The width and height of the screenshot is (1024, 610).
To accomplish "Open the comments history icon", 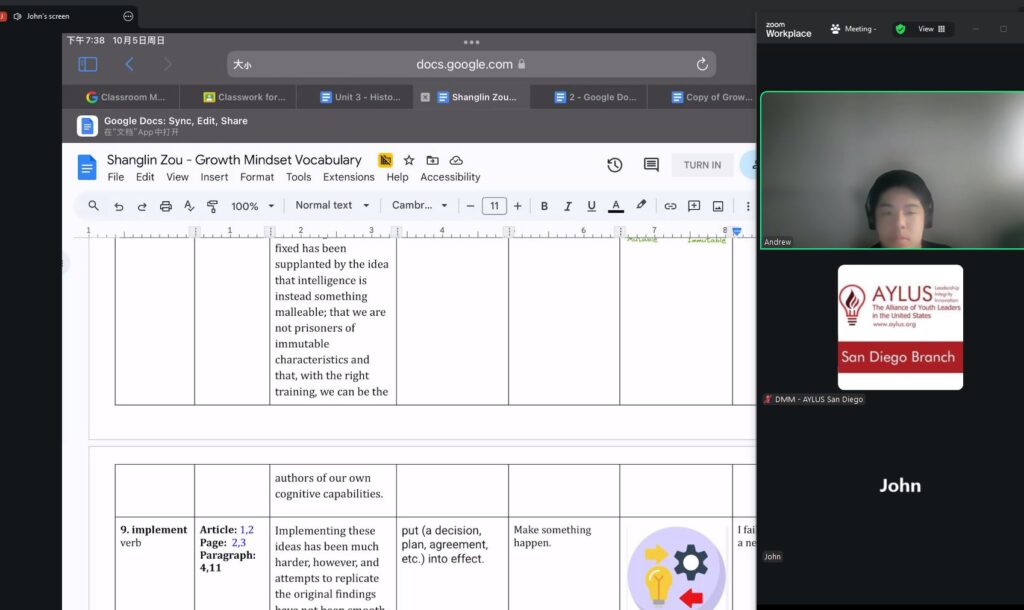I will point(651,165).
